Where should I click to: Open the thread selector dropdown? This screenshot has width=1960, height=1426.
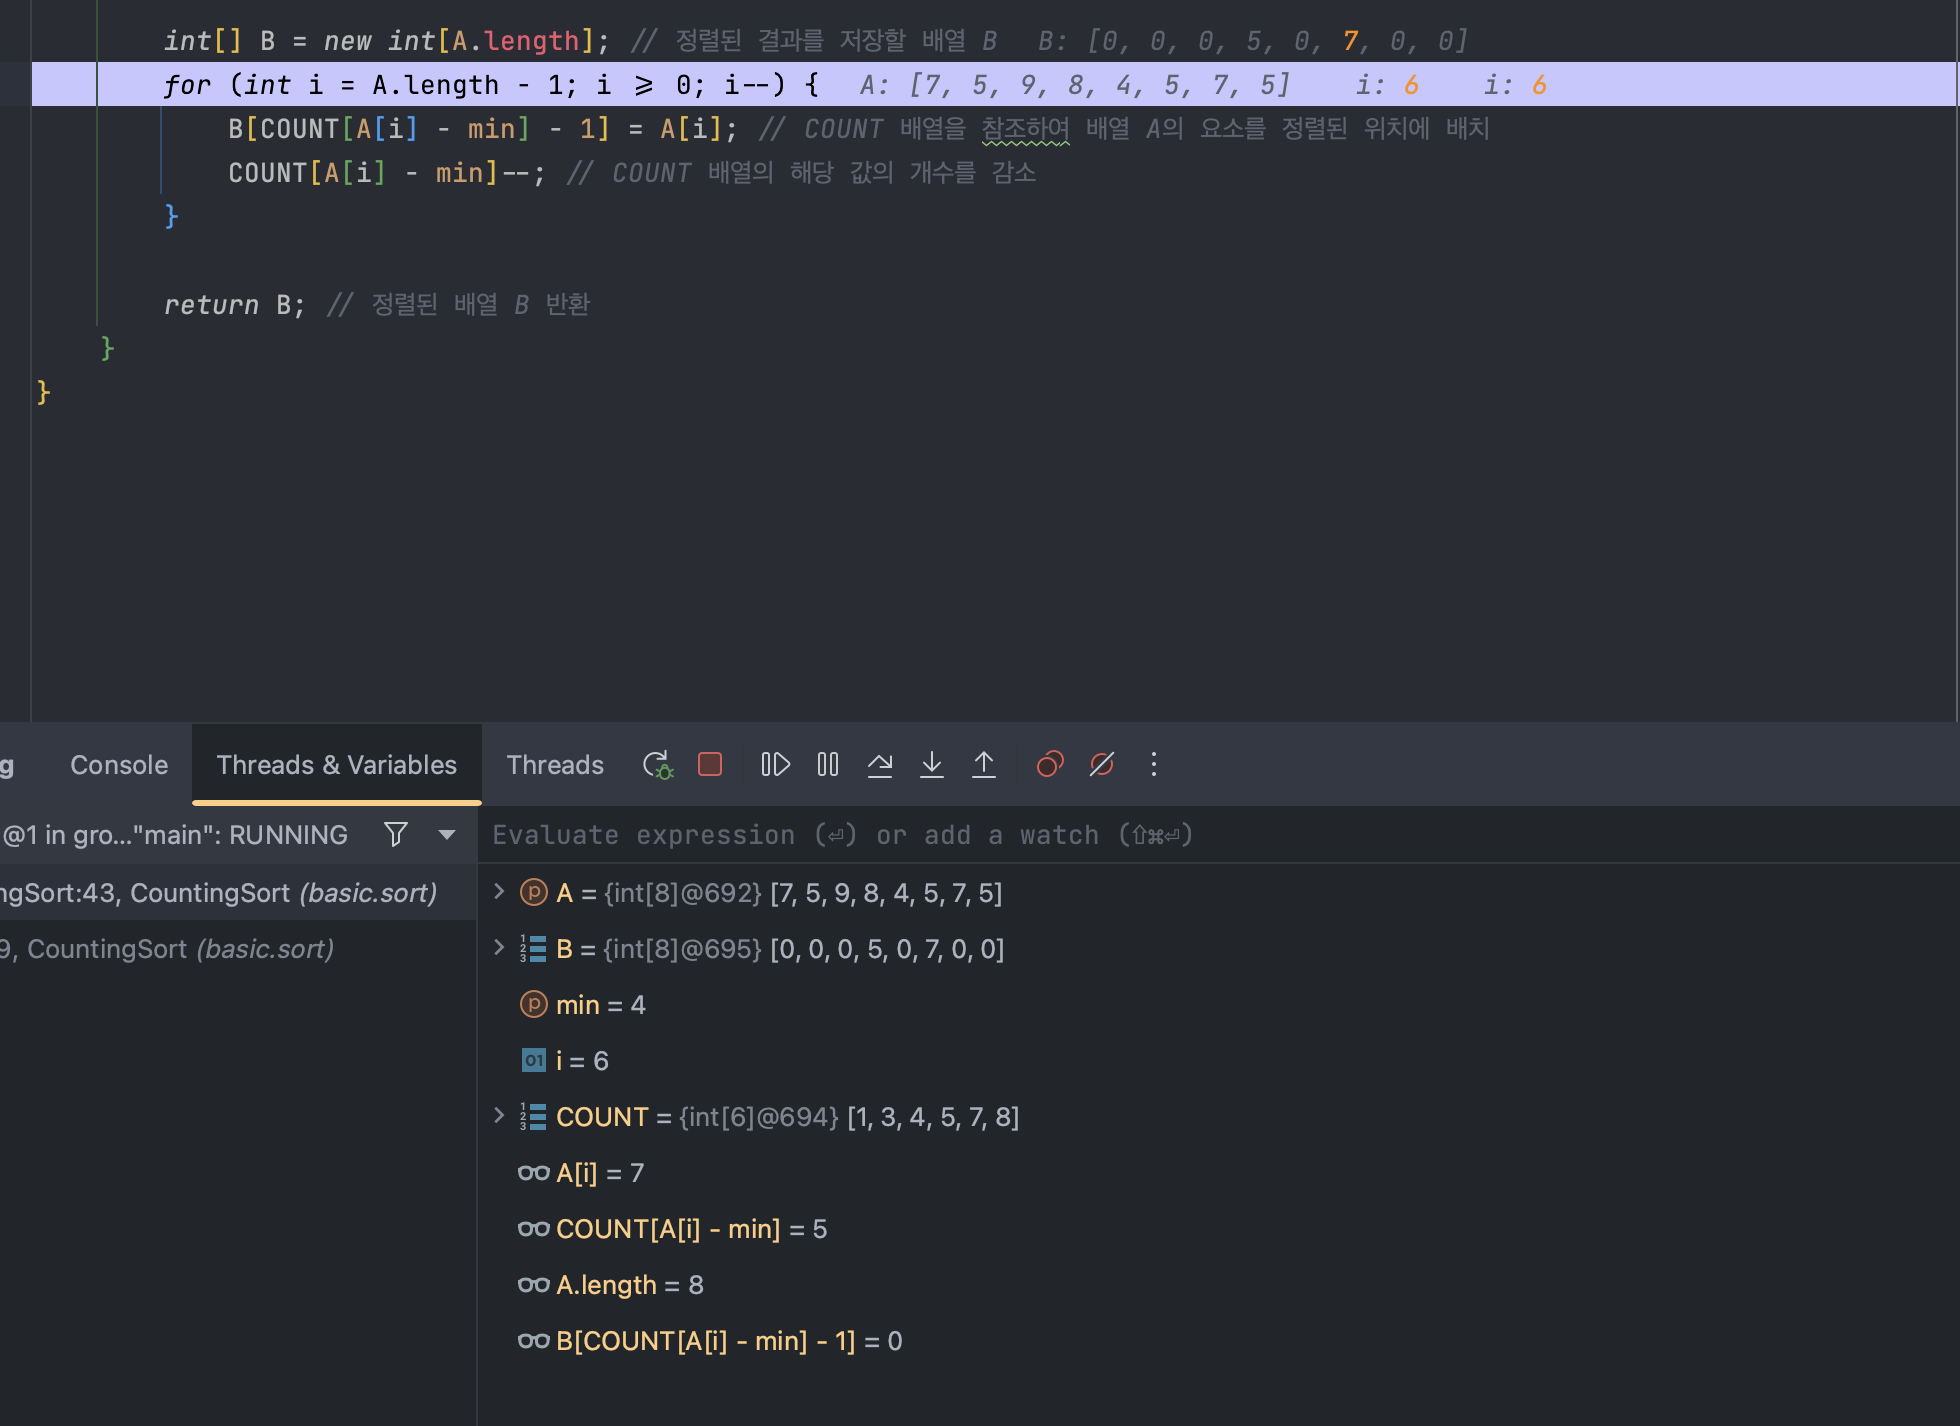point(447,834)
